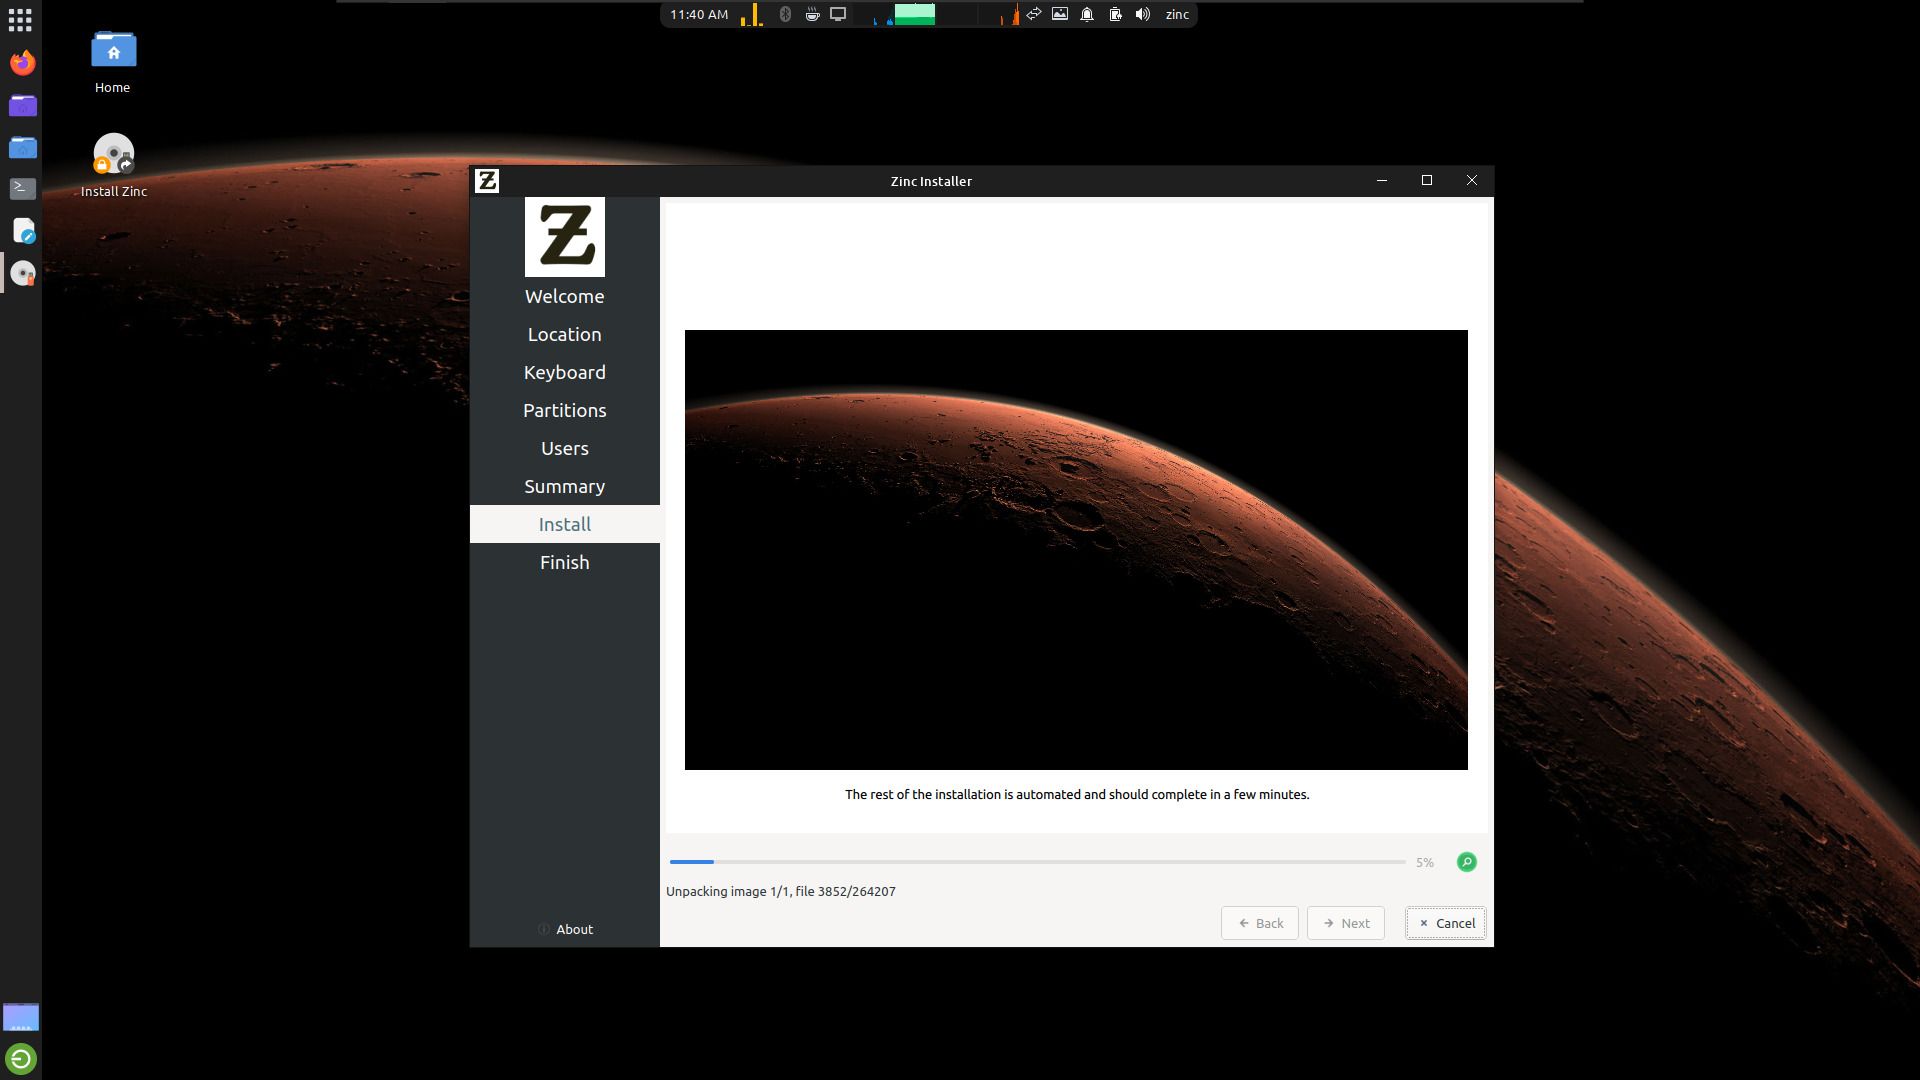Click the volume/speaker icon in taskbar
The height and width of the screenshot is (1080, 1920).
(x=1143, y=15)
